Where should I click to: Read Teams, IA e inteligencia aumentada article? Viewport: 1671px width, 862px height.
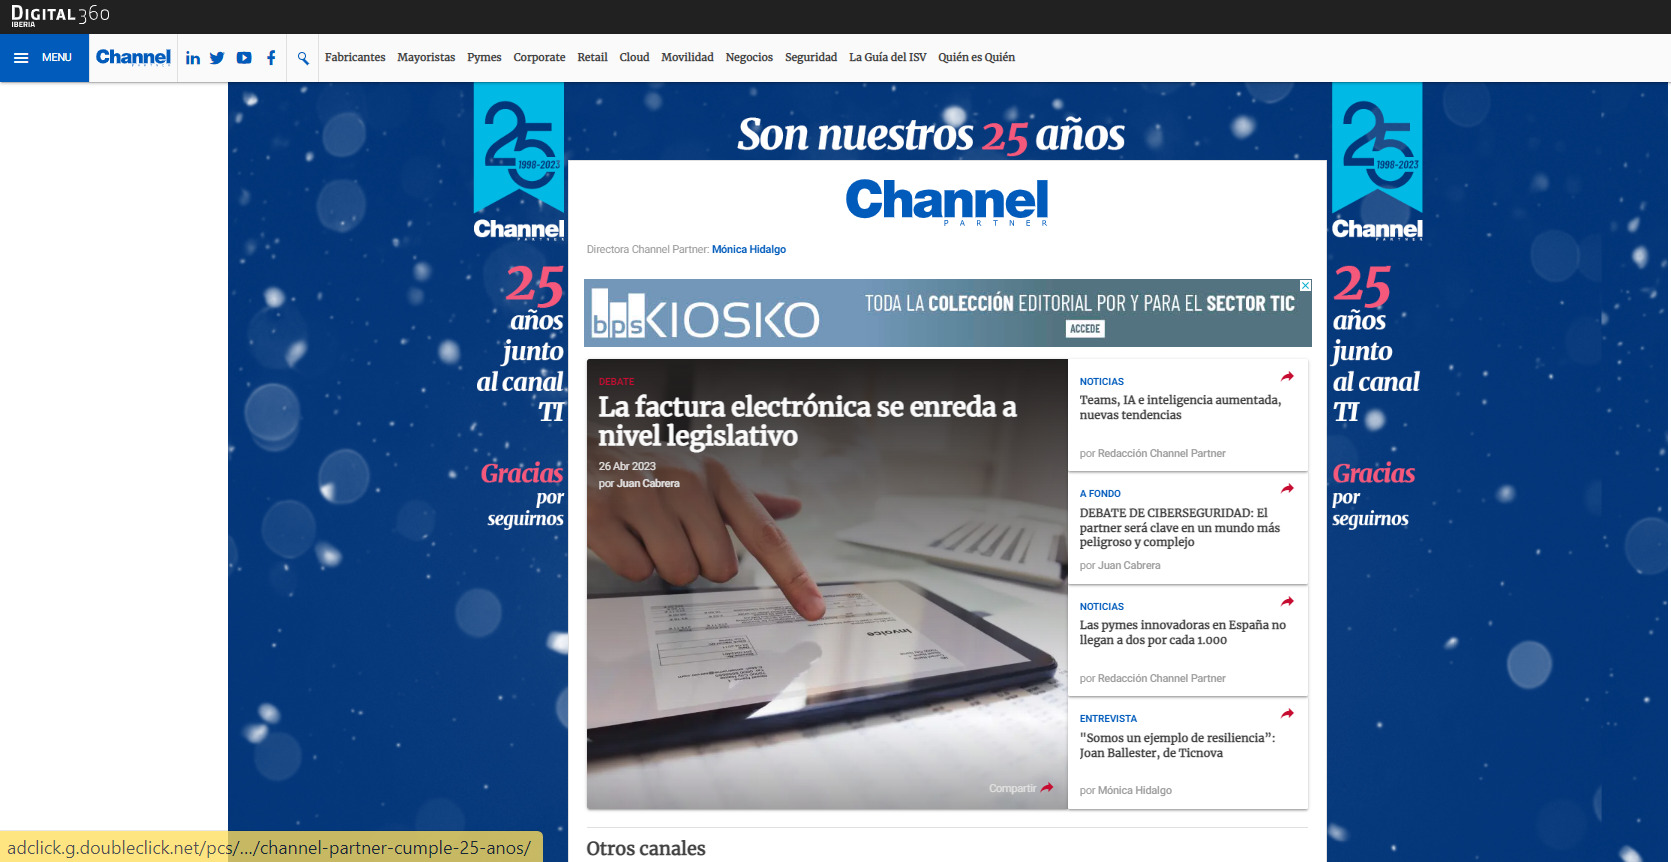tap(1180, 407)
